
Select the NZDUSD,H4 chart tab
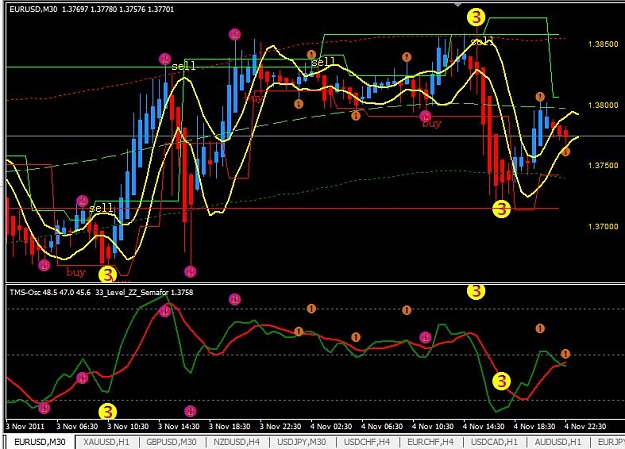[x=237, y=442]
